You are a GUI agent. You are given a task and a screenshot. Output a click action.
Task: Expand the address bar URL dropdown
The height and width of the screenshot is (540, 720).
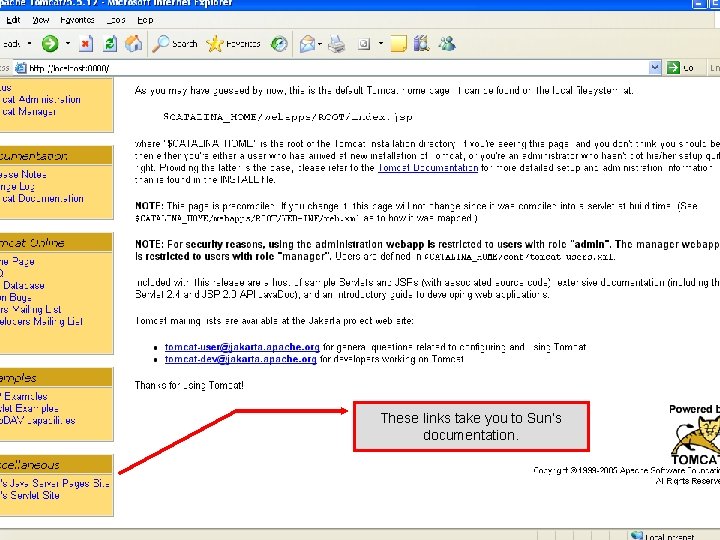click(655, 68)
